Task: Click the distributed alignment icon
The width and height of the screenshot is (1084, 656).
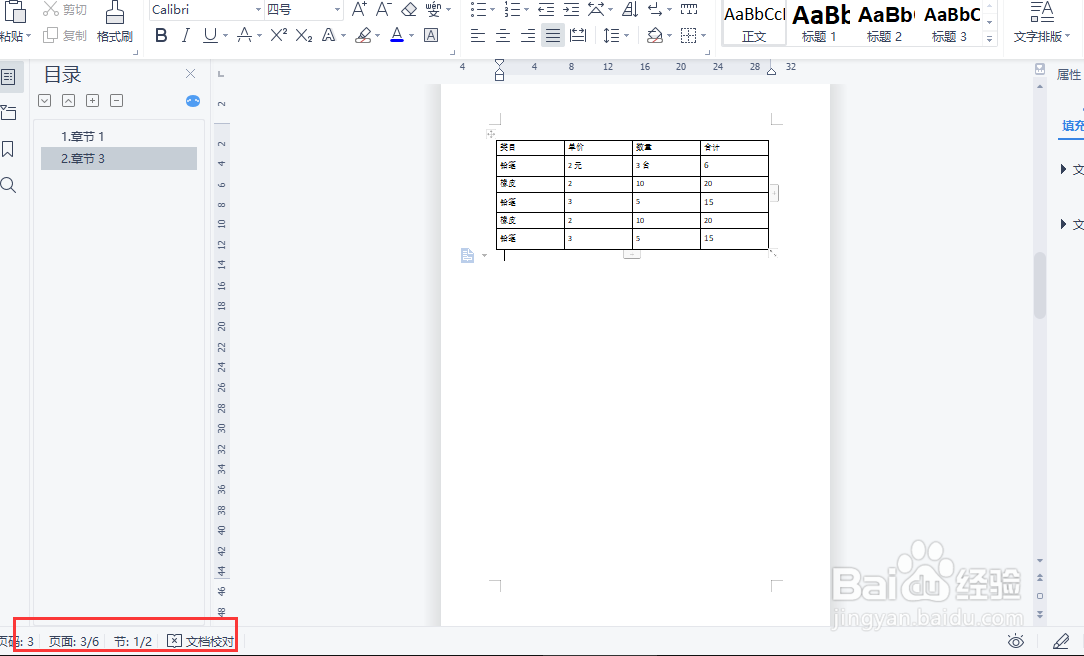Action: [x=578, y=35]
